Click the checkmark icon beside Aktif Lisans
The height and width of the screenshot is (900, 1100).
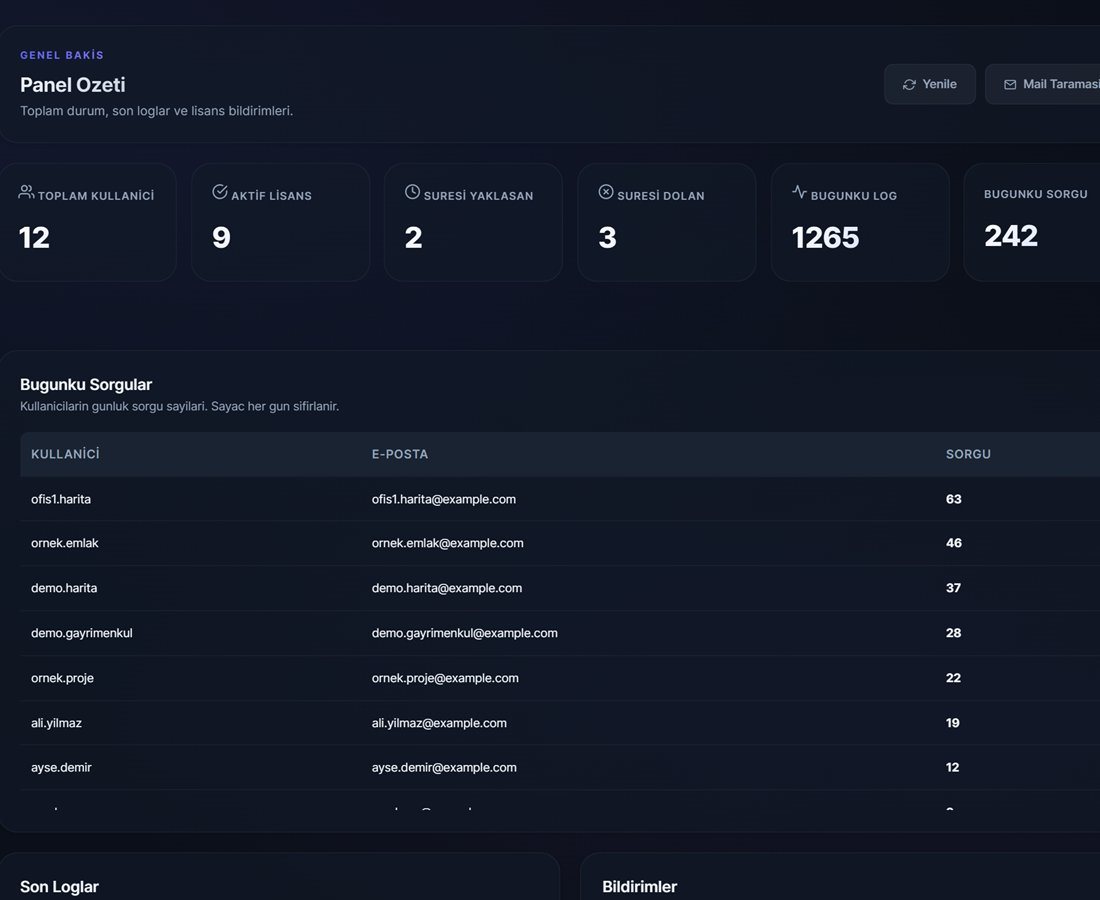click(x=220, y=192)
